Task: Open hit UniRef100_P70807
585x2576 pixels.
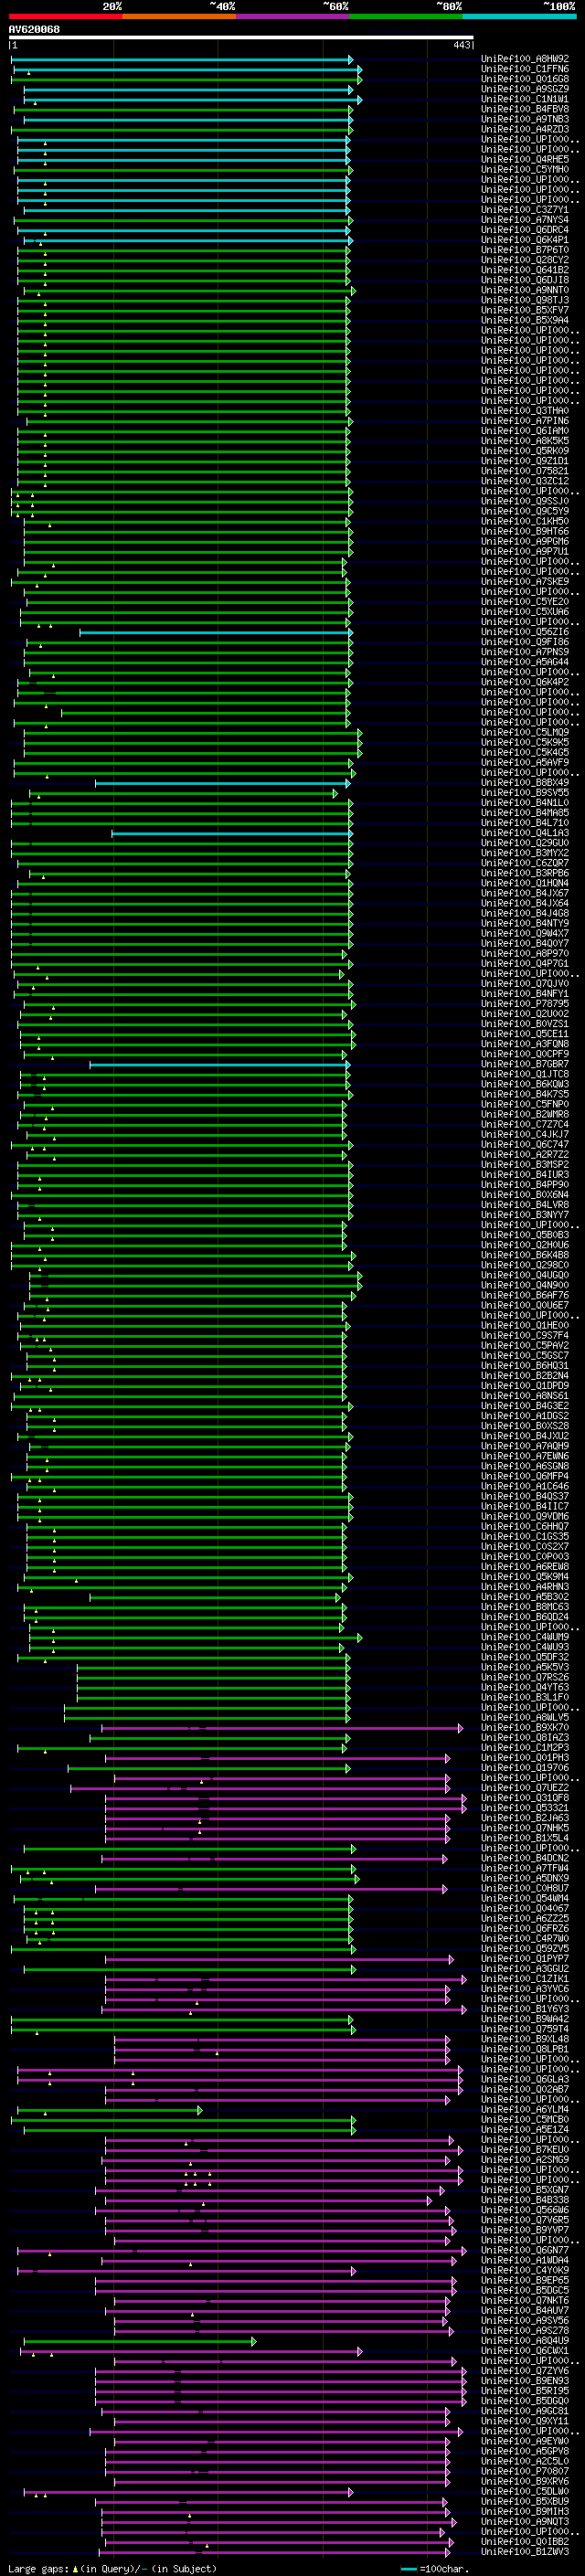Action: [x=524, y=2471]
